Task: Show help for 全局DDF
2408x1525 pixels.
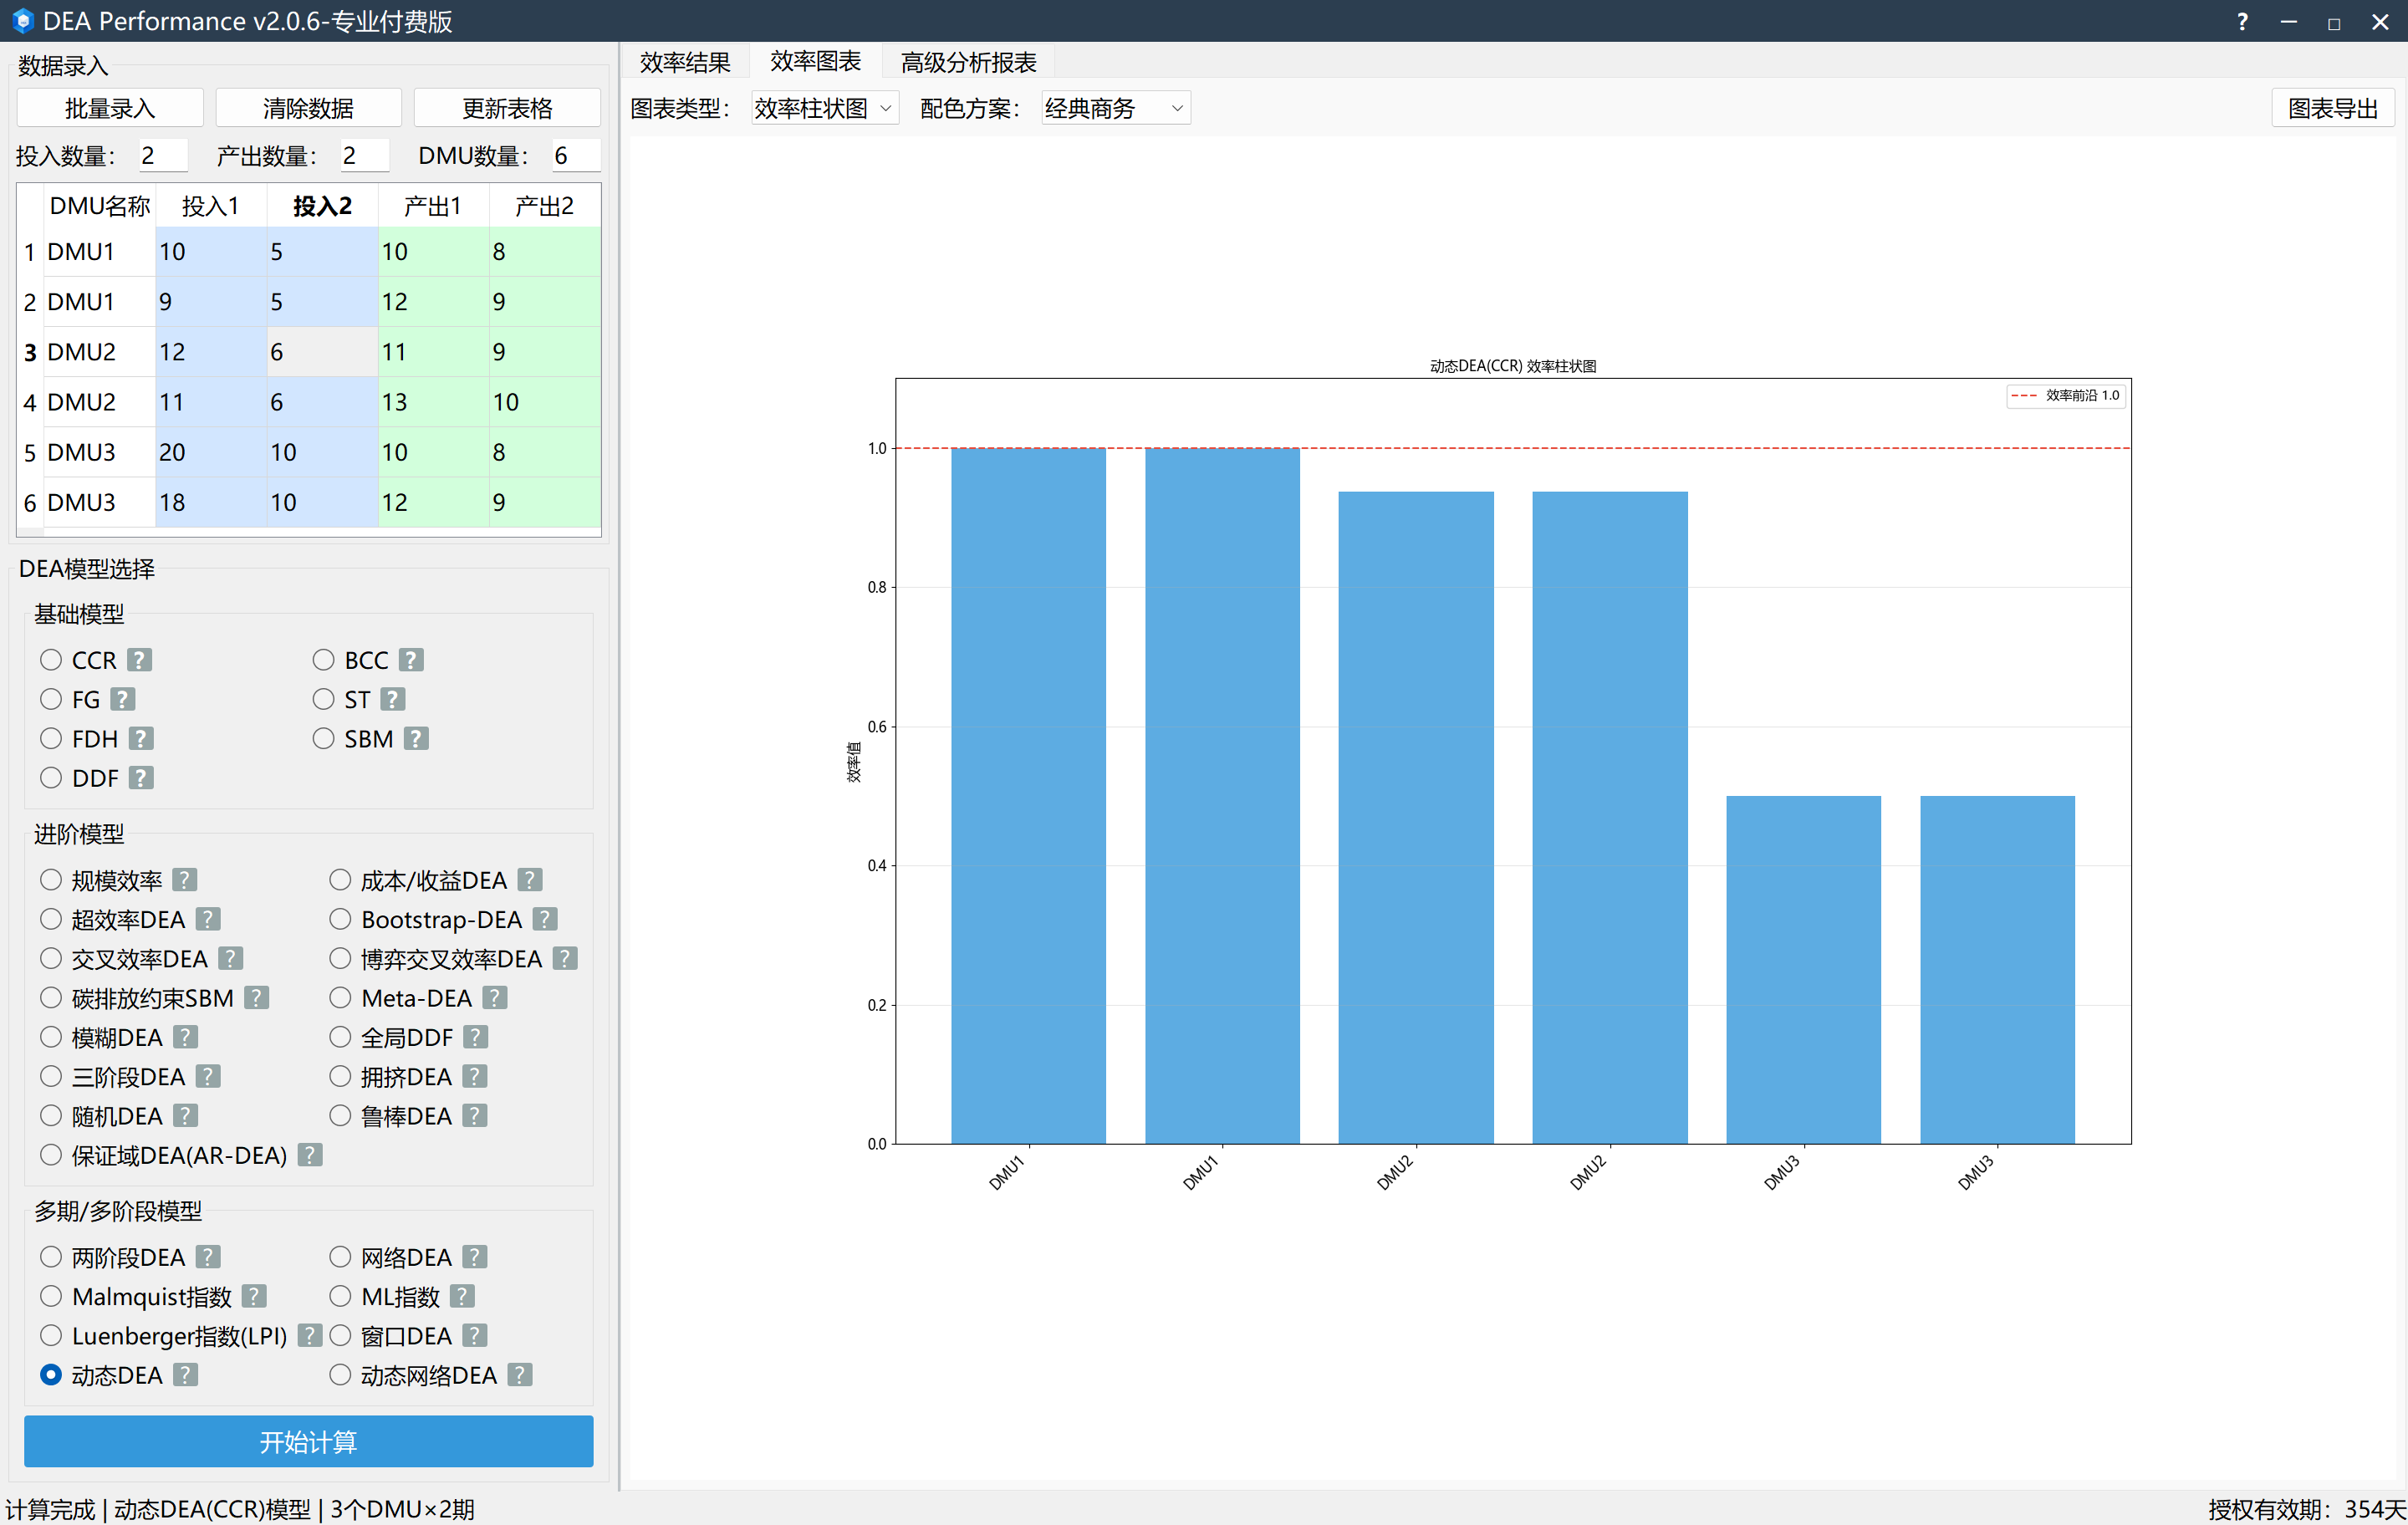Action: coord(476,1037)
